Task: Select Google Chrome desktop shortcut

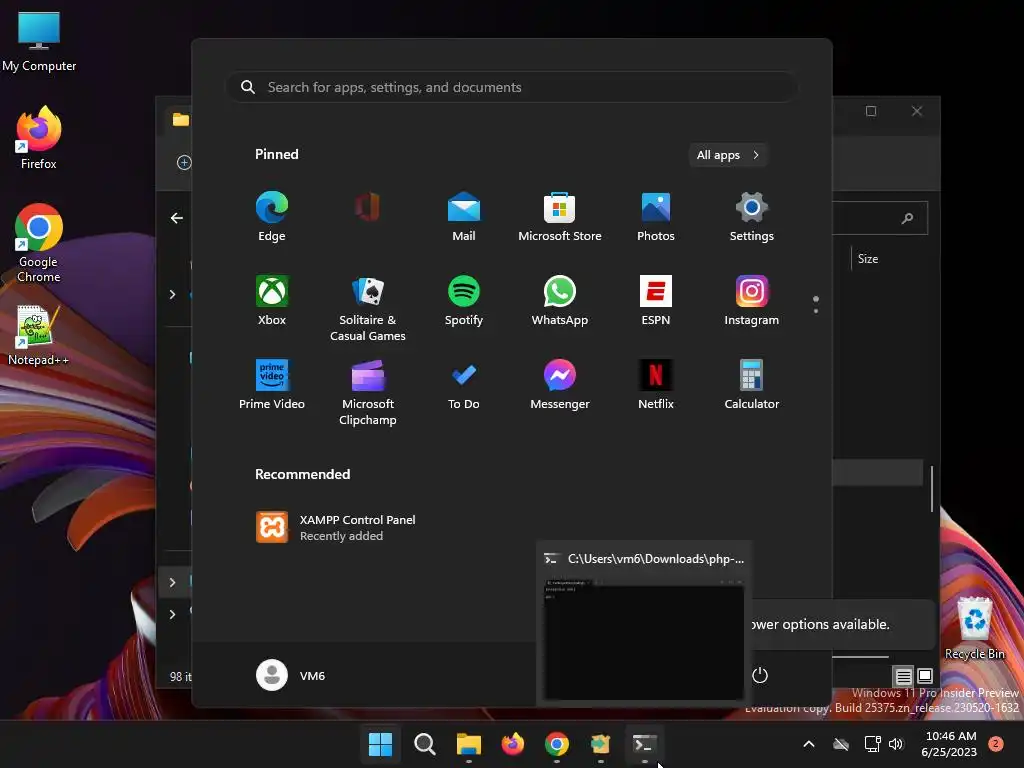Action: click(39, 243)
